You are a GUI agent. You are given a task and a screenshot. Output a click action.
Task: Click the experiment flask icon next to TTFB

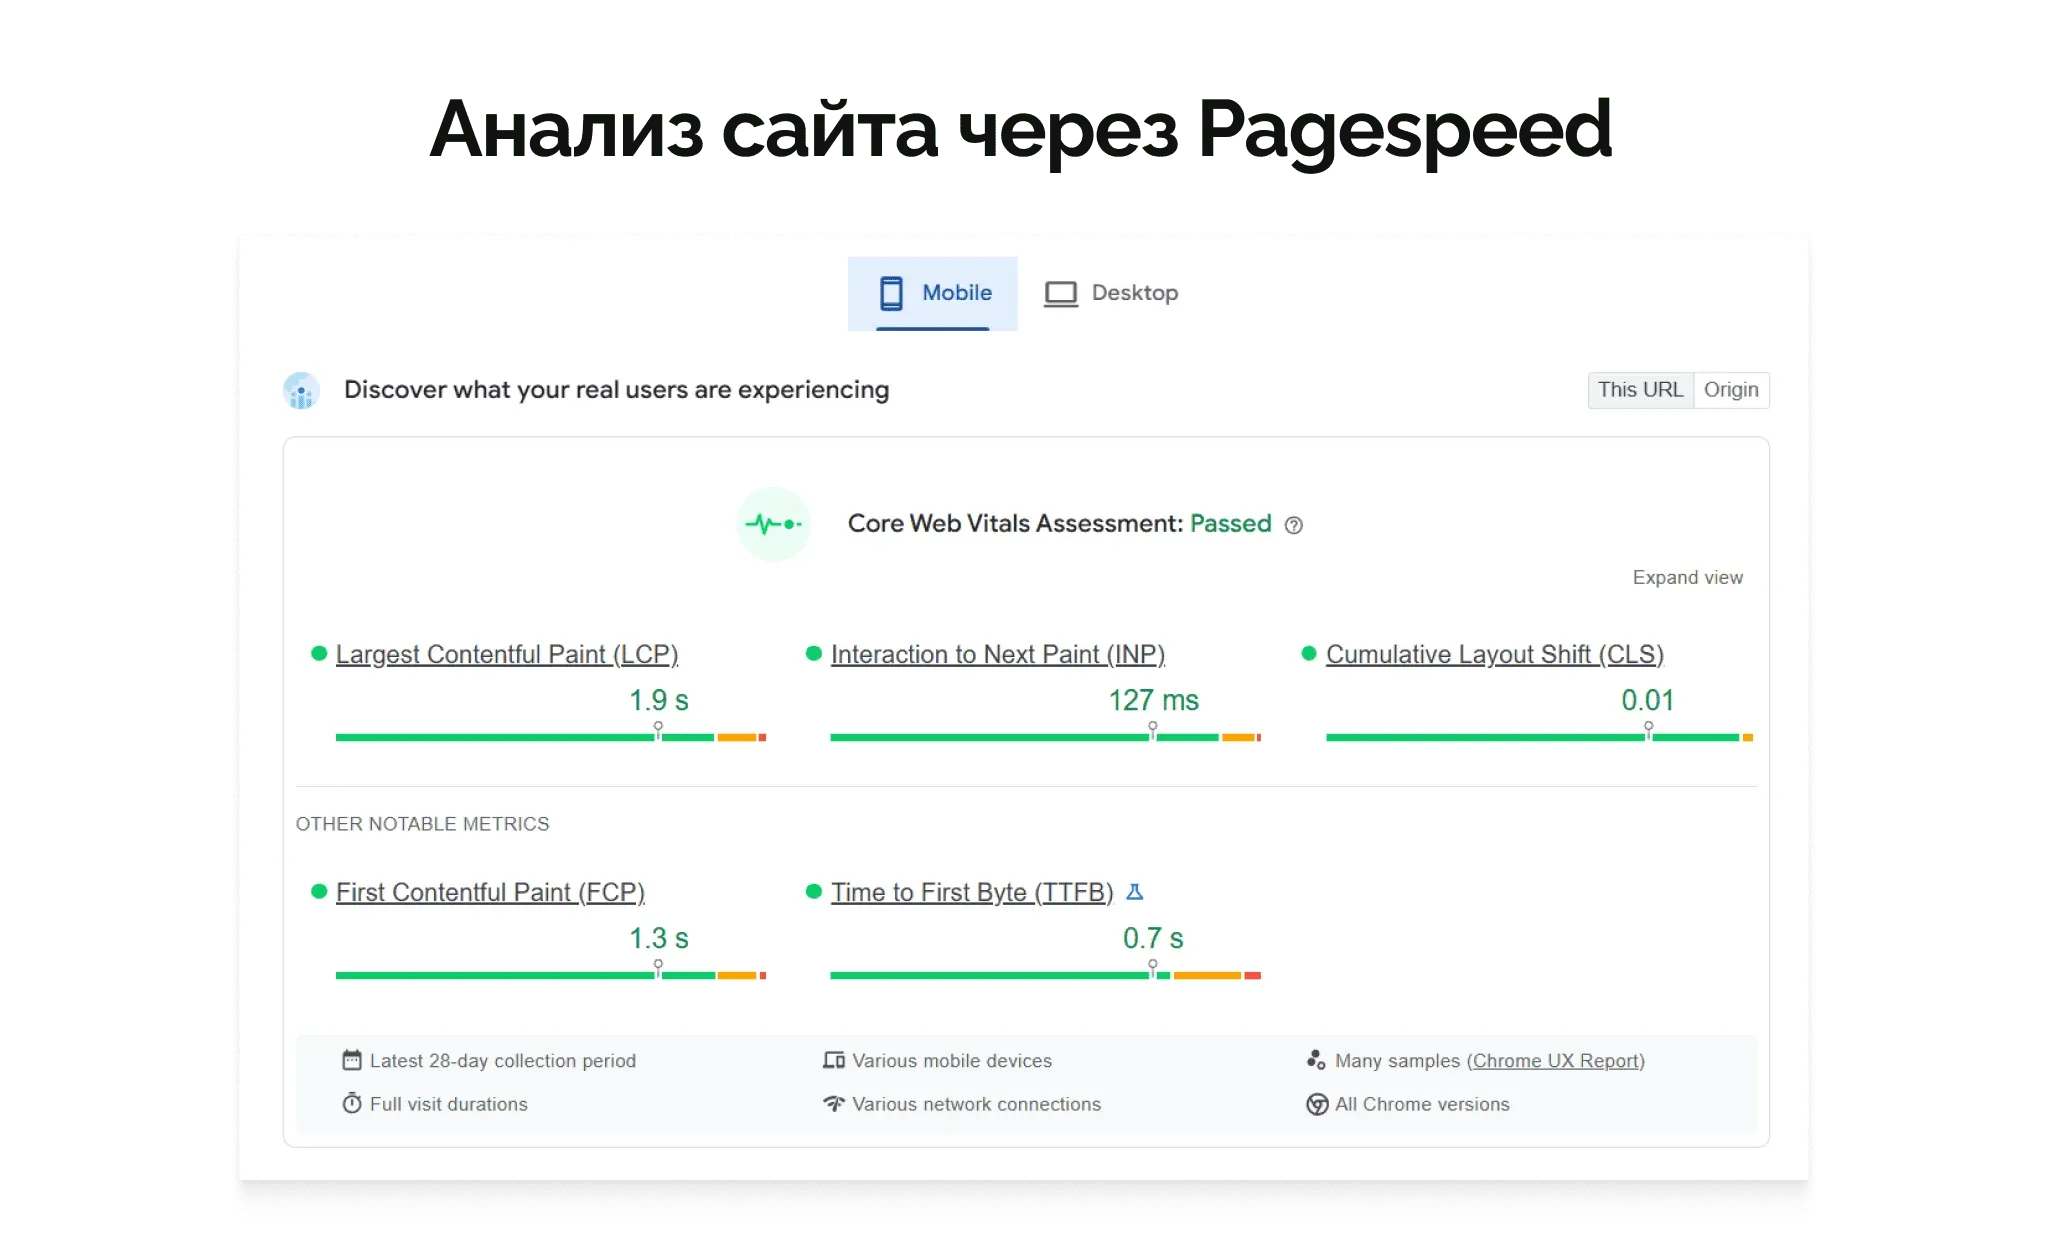[1136, 891]
